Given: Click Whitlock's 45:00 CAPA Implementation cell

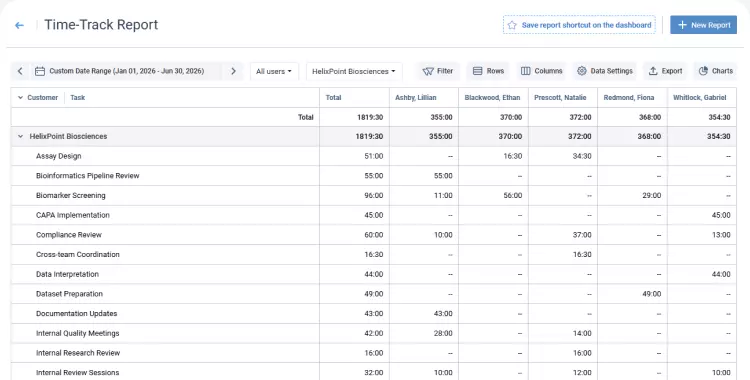Looking at the screenshot, I should (x=721, y=215).
